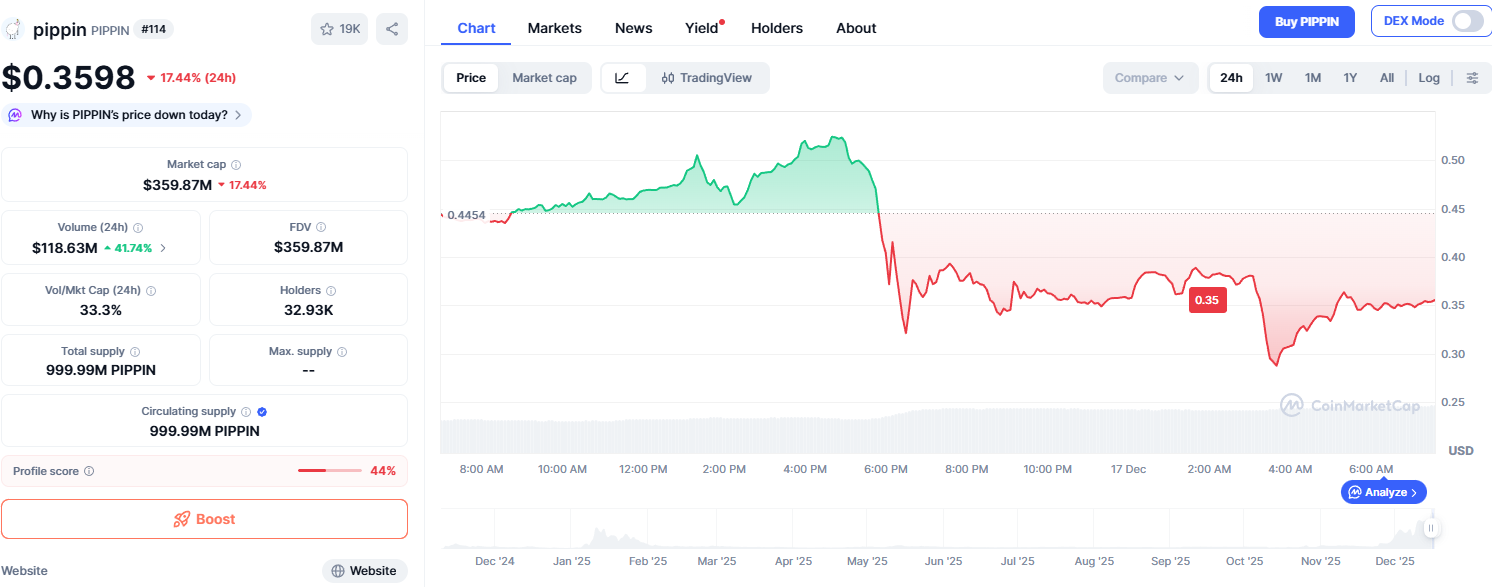Expand "Why is PIPPIN's price down today?"
Screen dimensions: 1492x587
pyautogui.click(x=127, y=115)
